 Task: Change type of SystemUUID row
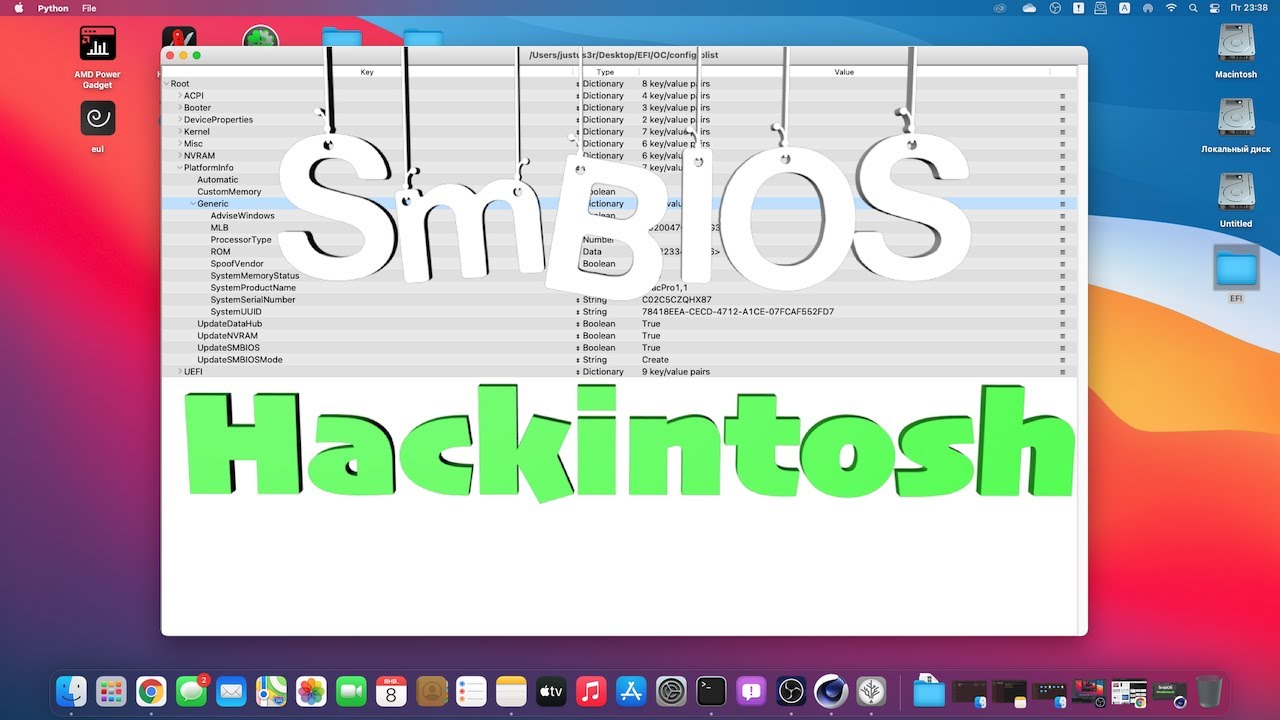tap(578, 312)
